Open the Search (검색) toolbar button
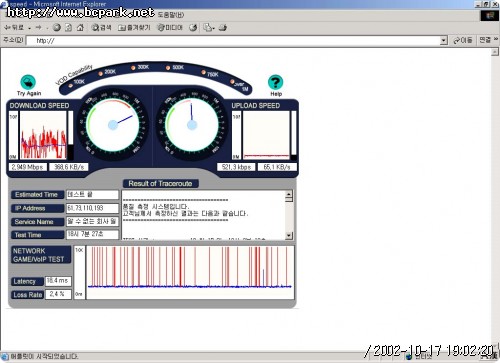 click(x=101, y=28)
